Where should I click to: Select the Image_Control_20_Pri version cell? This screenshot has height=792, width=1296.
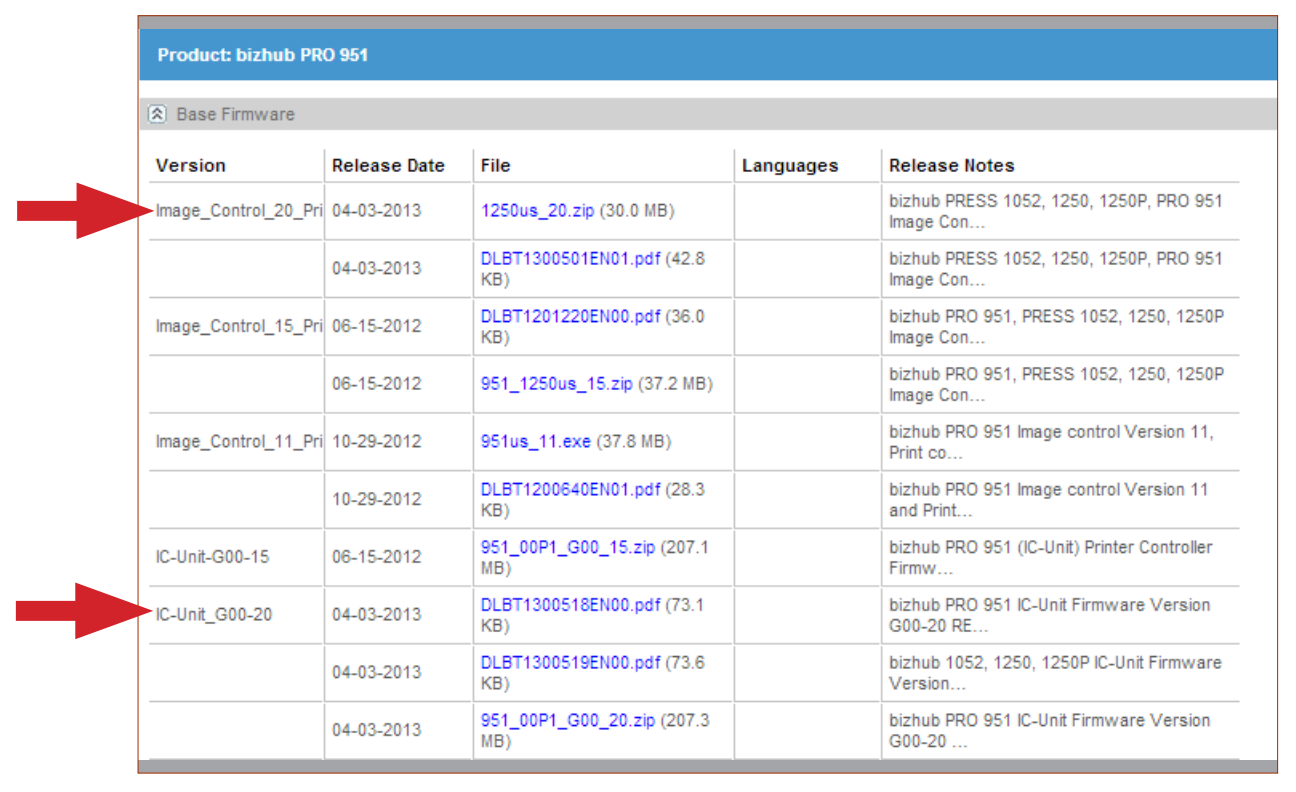point(238,211)
